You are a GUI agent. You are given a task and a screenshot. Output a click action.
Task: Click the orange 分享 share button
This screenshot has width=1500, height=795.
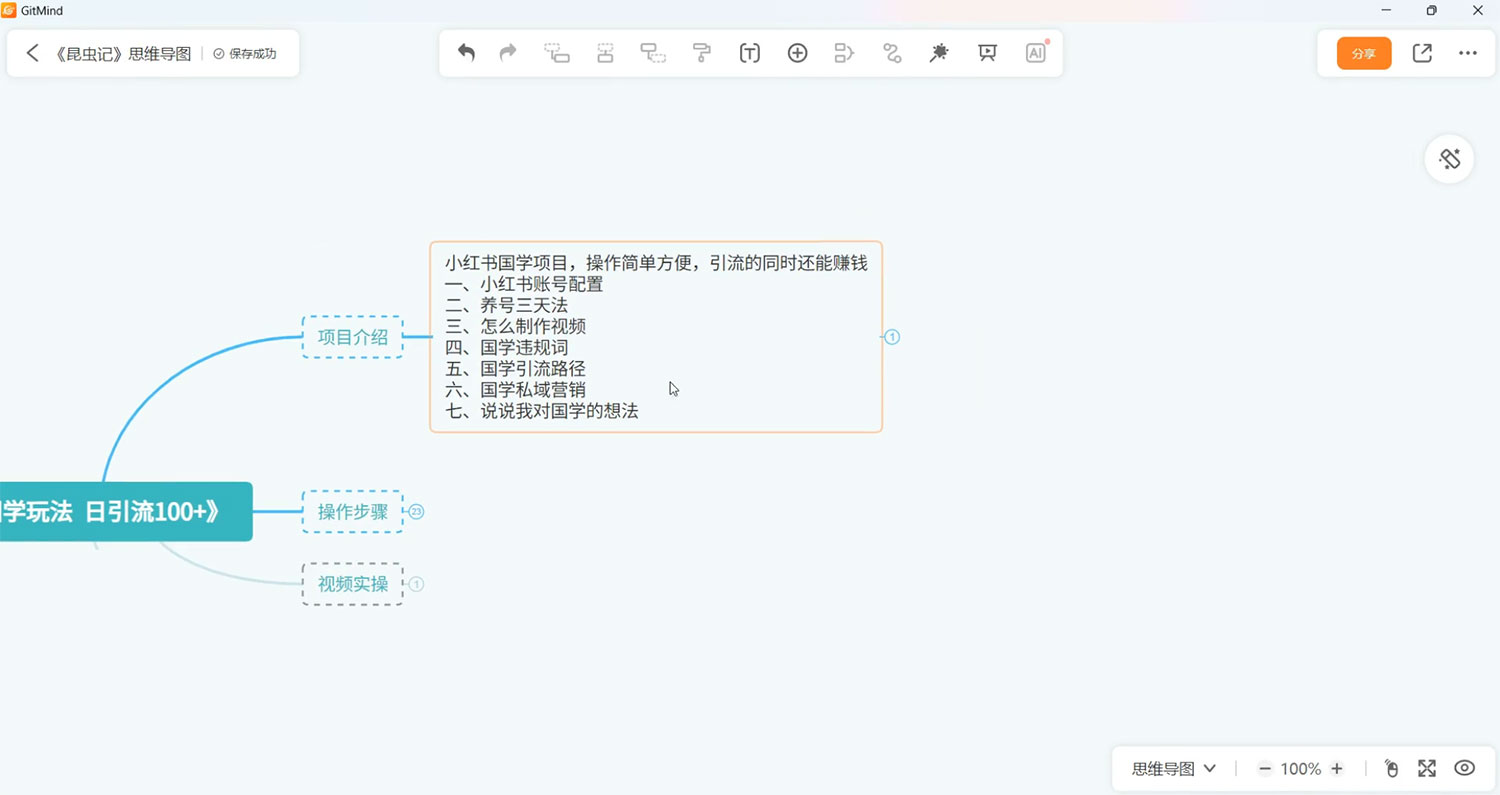[x=1363, y=54]
